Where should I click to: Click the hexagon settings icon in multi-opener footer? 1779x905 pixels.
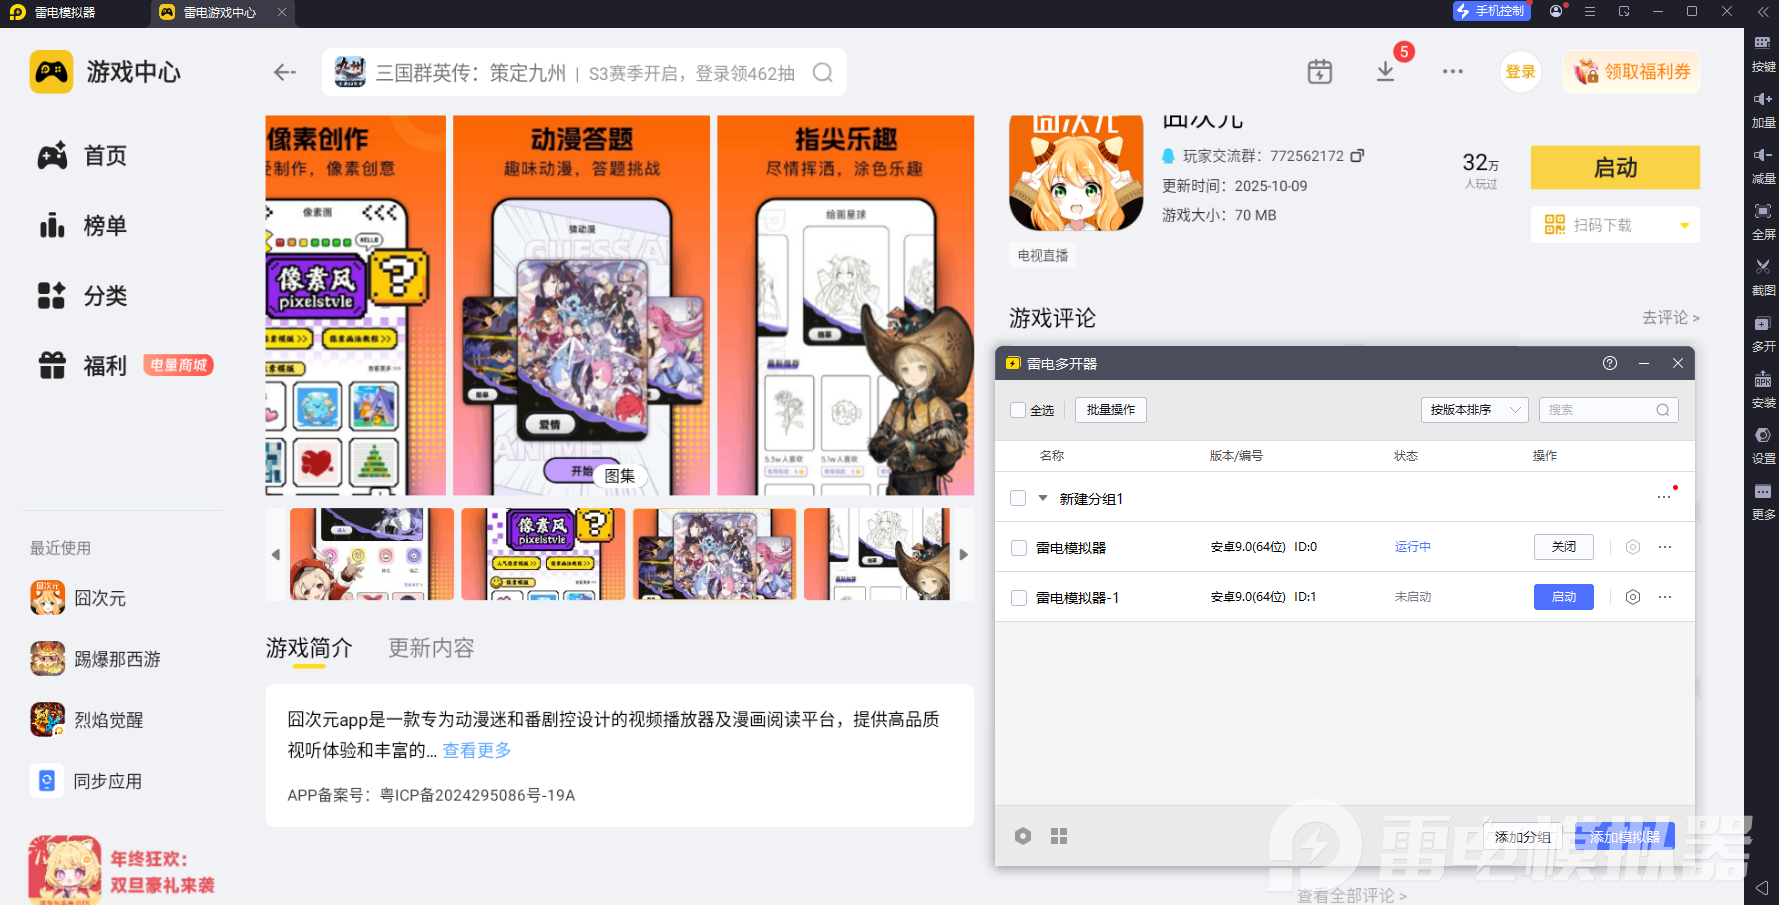(x=1023, y=836)
